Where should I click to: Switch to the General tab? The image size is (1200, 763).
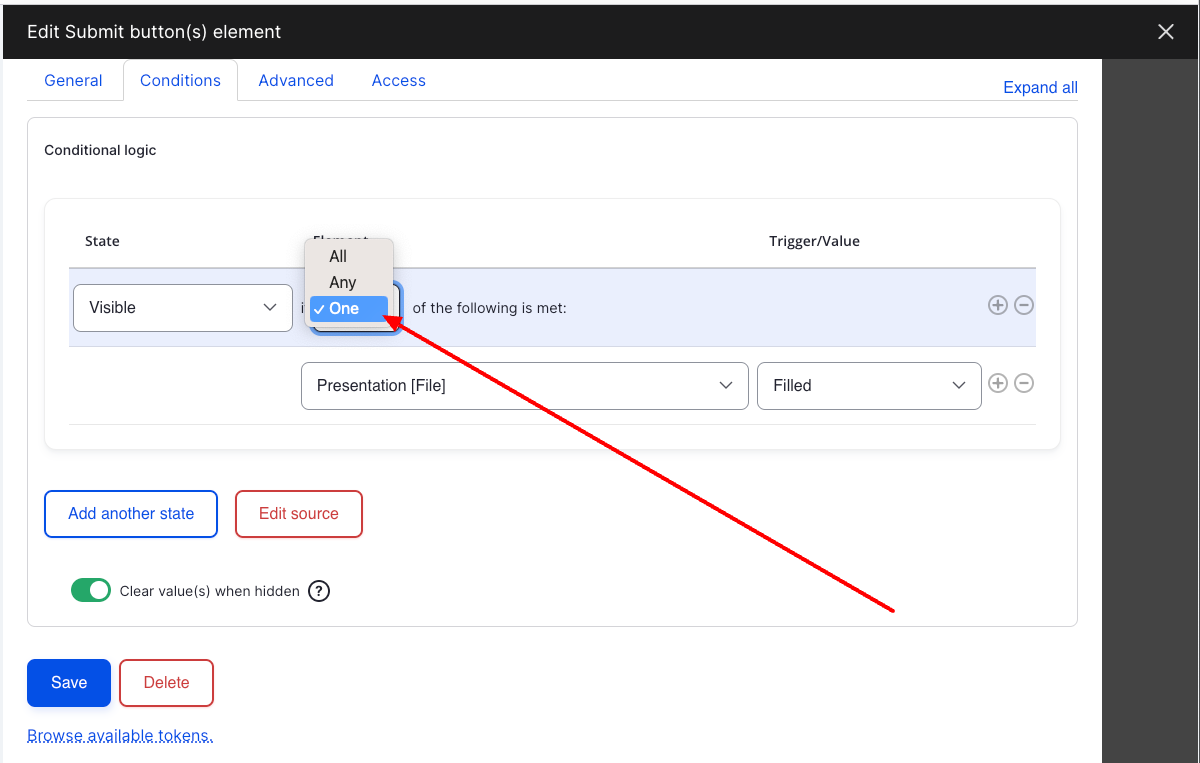(73, 80)
